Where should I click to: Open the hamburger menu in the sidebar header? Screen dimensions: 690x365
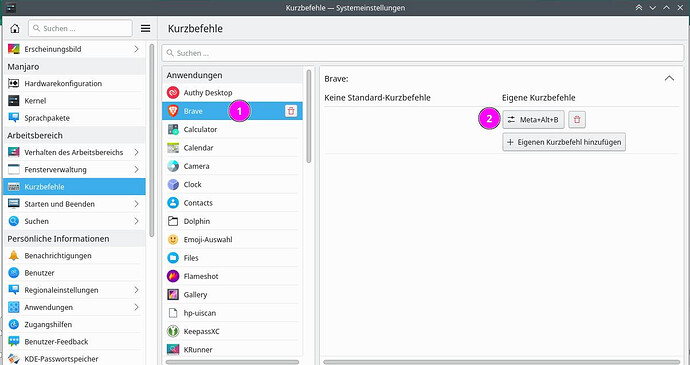coord(145,29)
